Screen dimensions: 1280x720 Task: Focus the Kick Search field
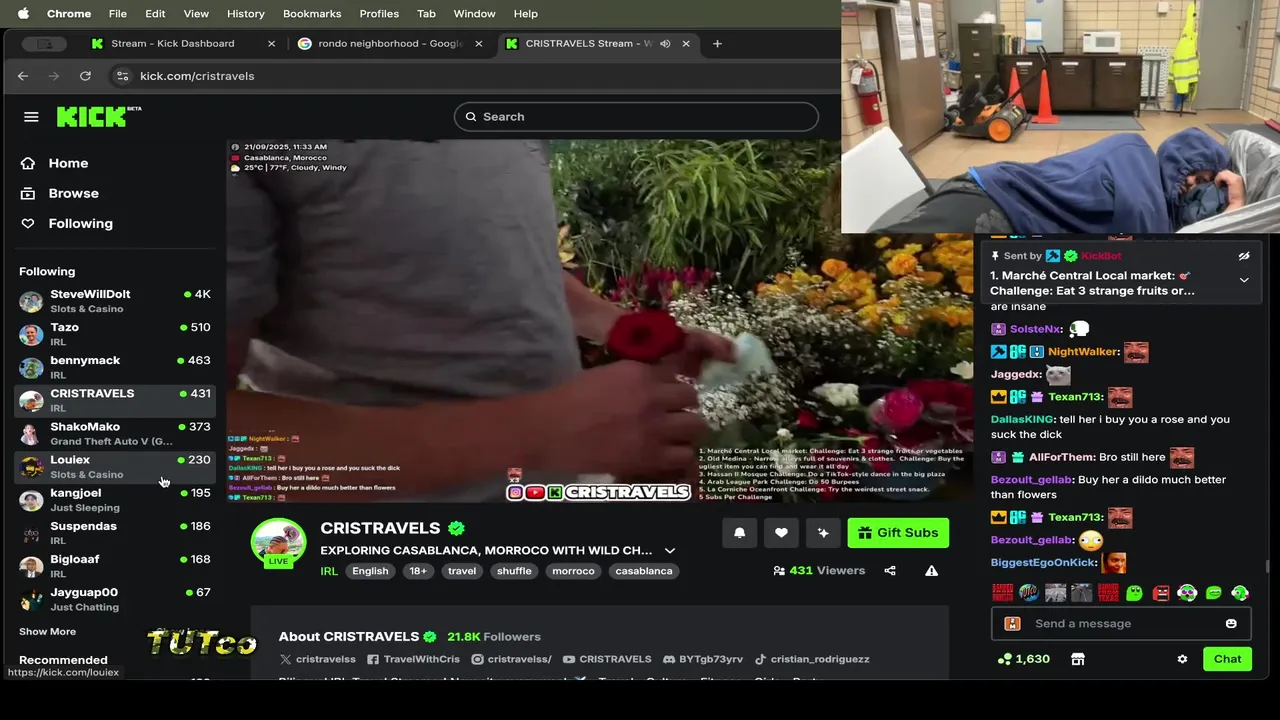click(636, 117)
